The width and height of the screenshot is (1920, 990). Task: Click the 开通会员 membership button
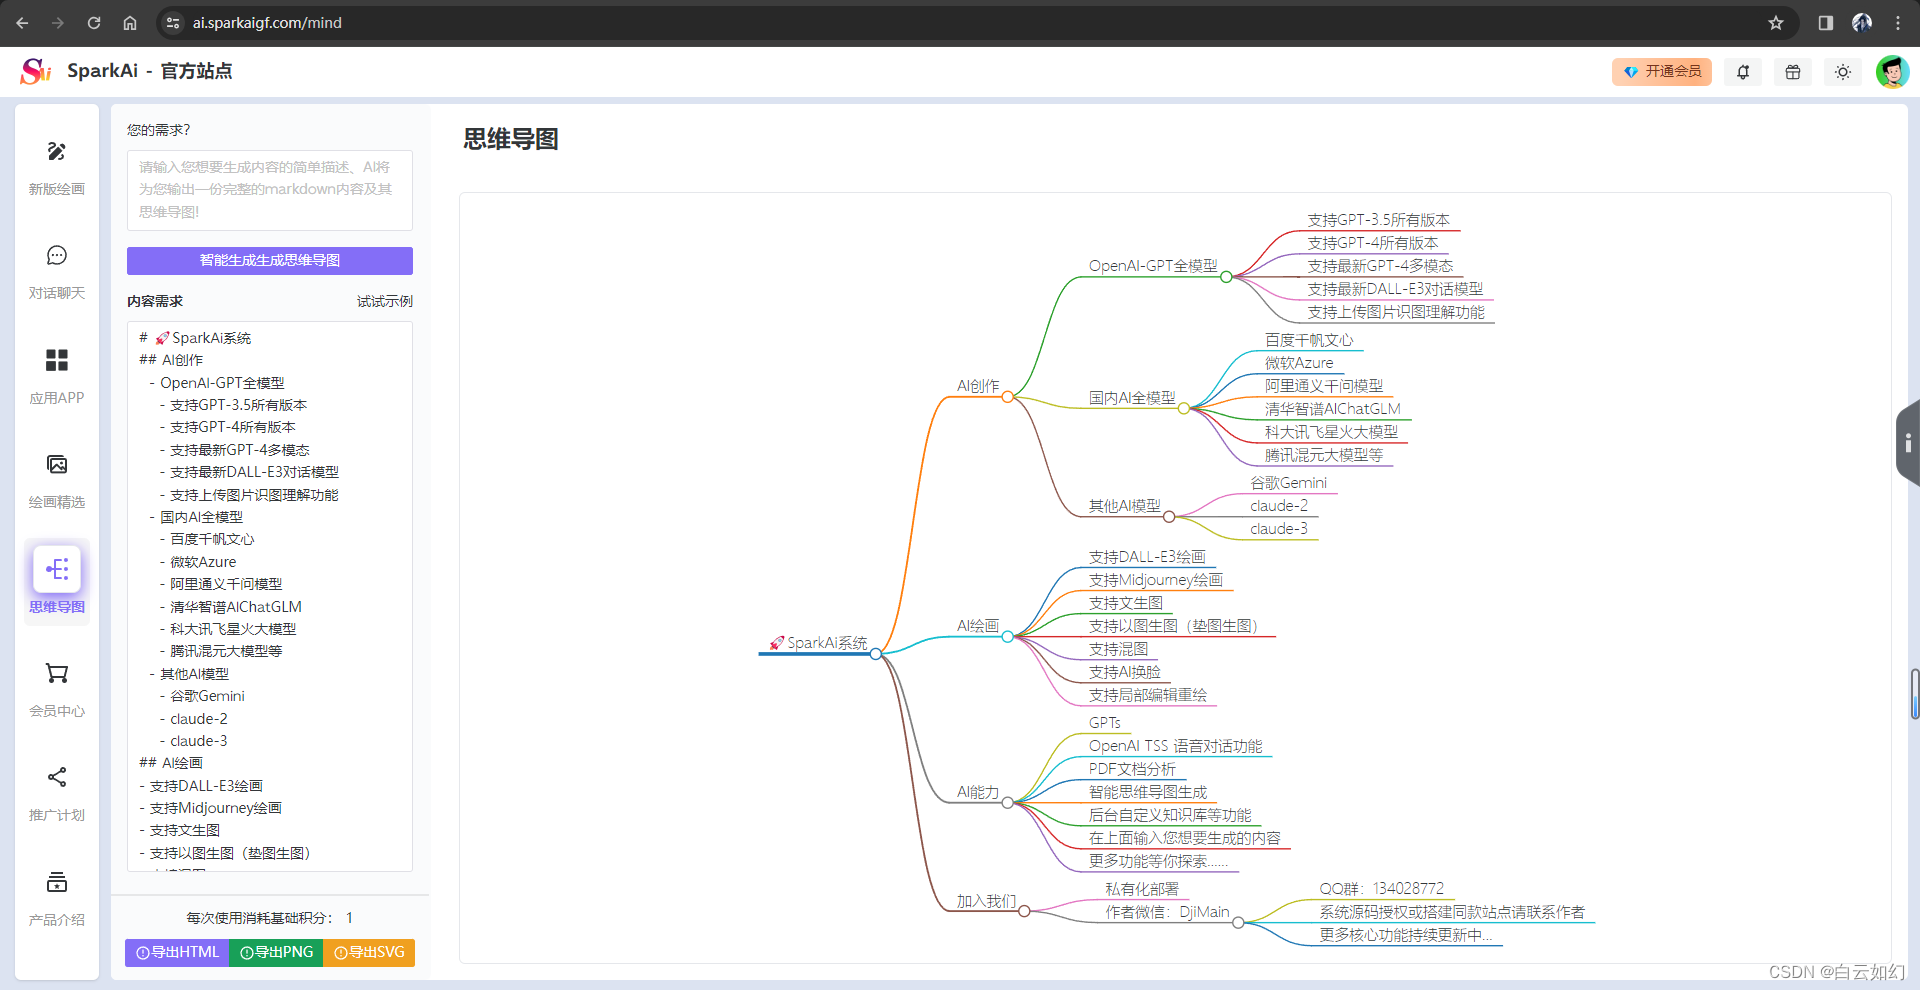click(x=1662, y=72)
